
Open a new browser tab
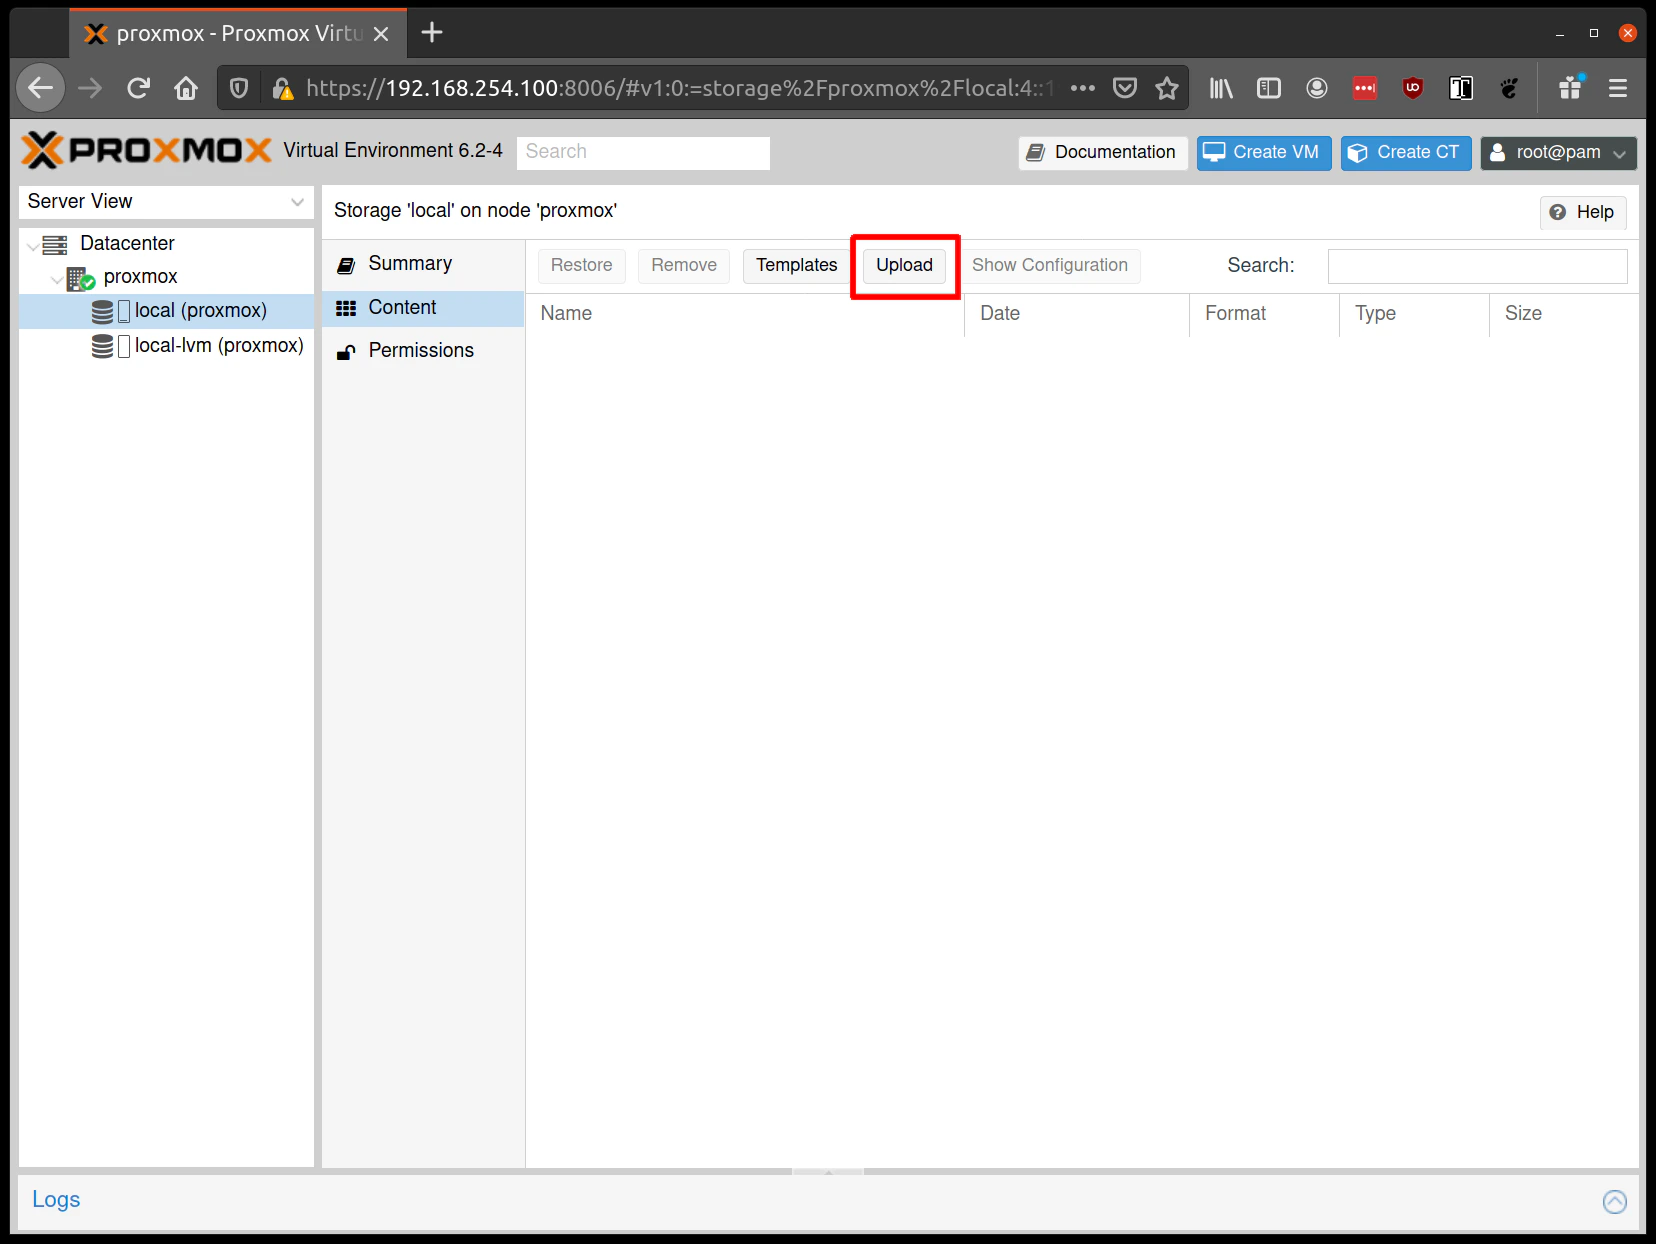click(432, 33)
